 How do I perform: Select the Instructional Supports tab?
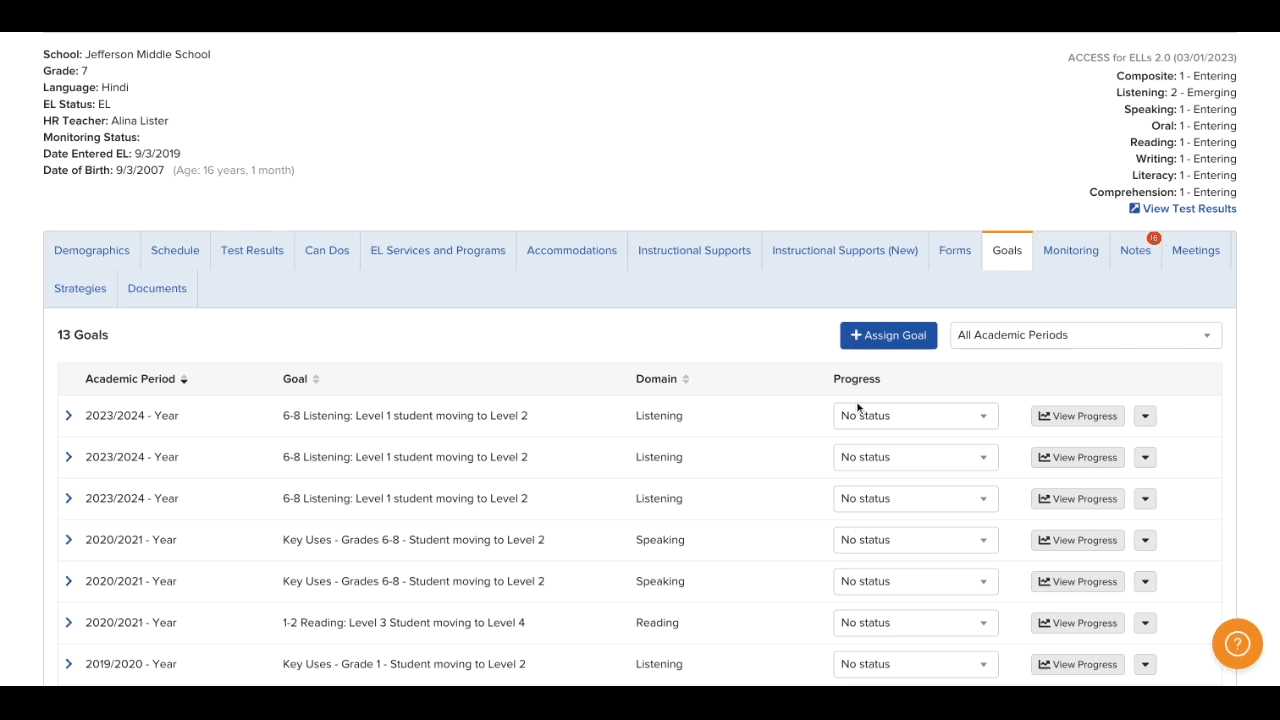pyautogui.click(x=694, y=250)
